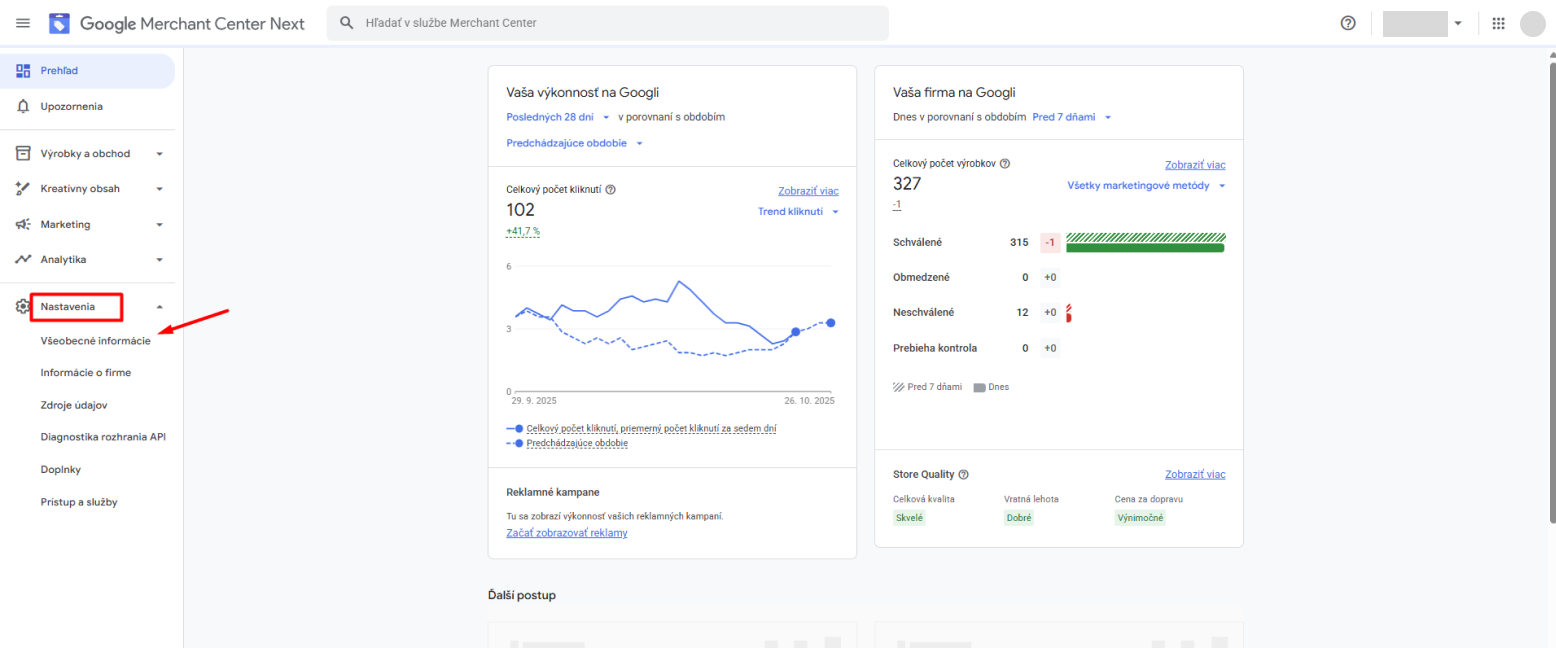Click the Google Merchant Center logo

60,23
